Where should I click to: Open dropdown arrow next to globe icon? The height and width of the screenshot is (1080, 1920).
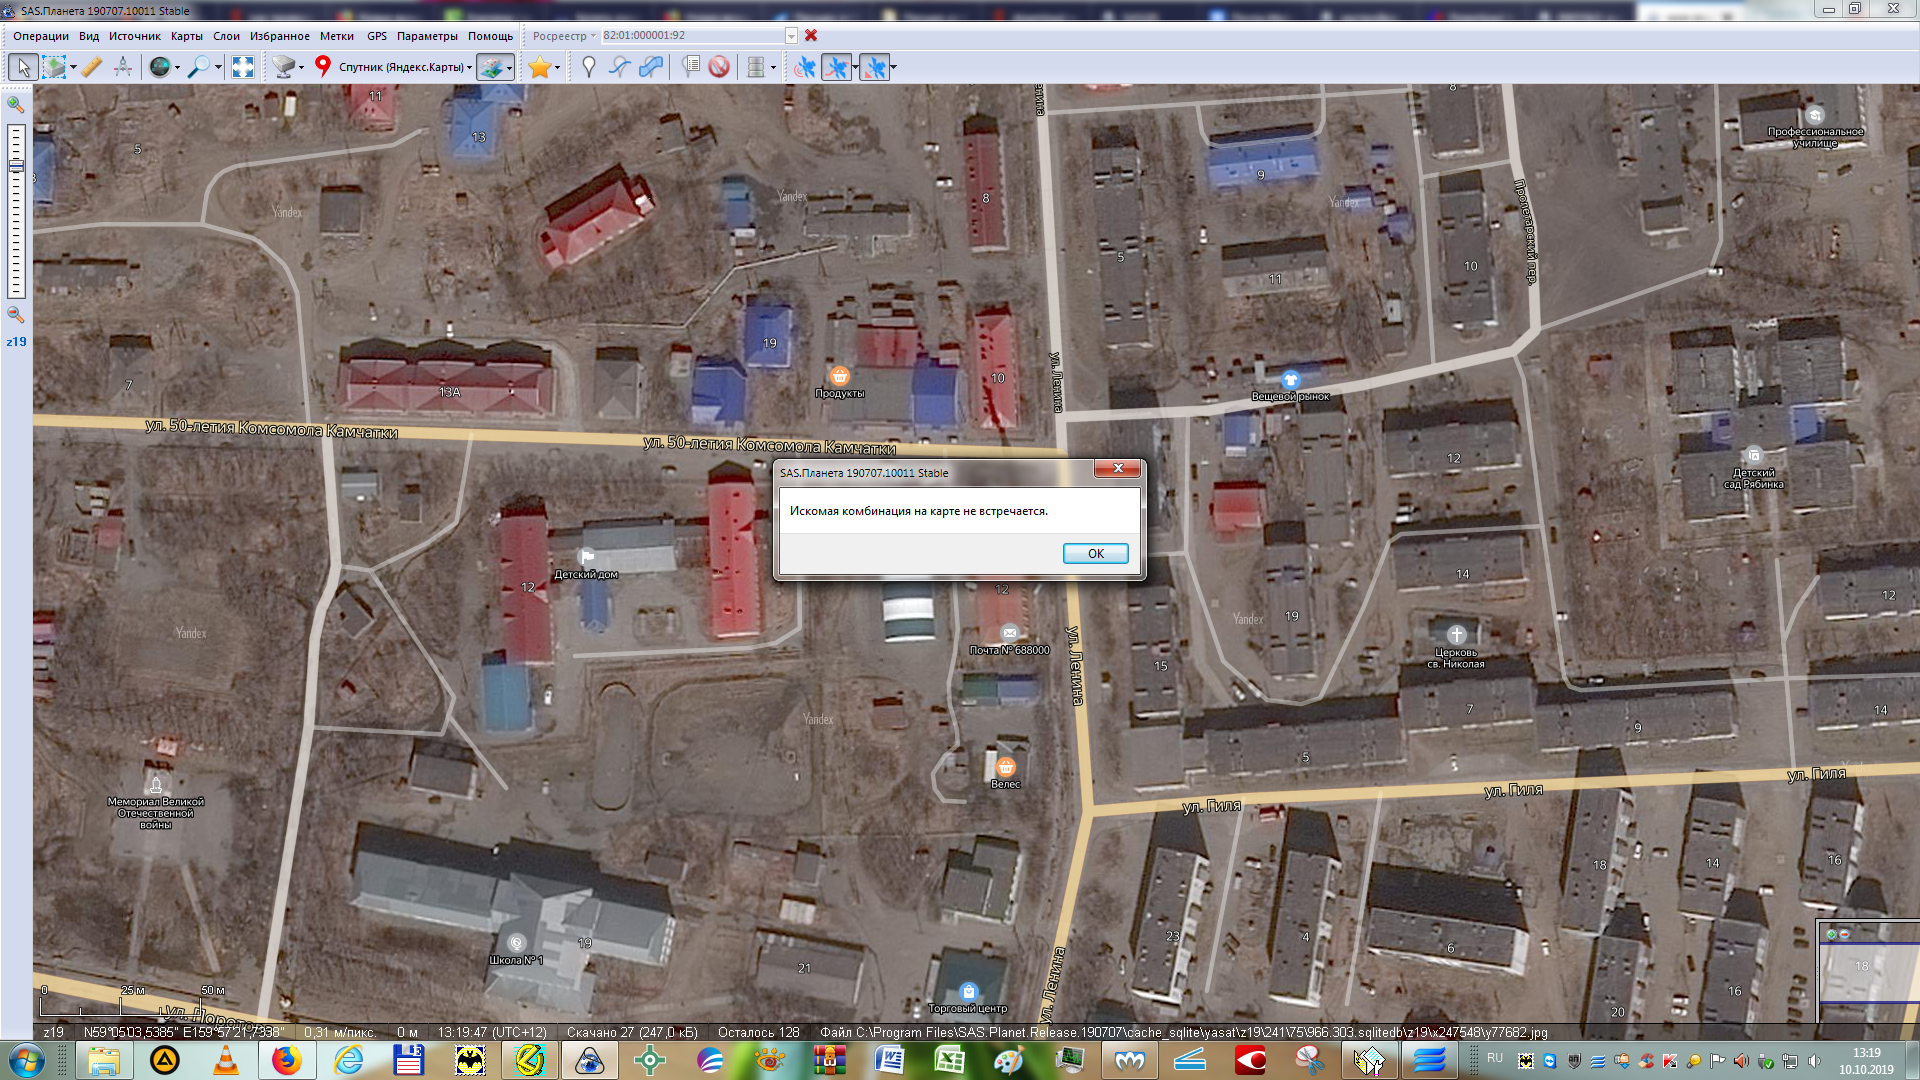[x=177, y=68]
